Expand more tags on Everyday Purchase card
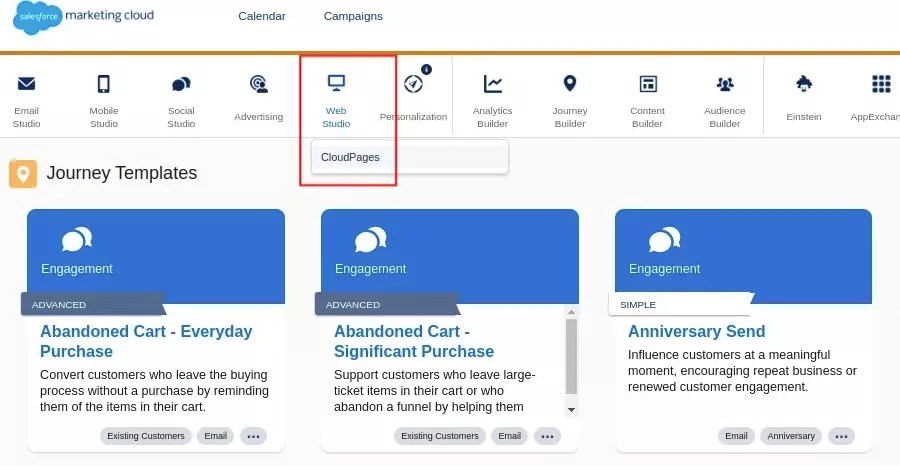The width and height of the screenshot is (900, 466). (254, 436)
